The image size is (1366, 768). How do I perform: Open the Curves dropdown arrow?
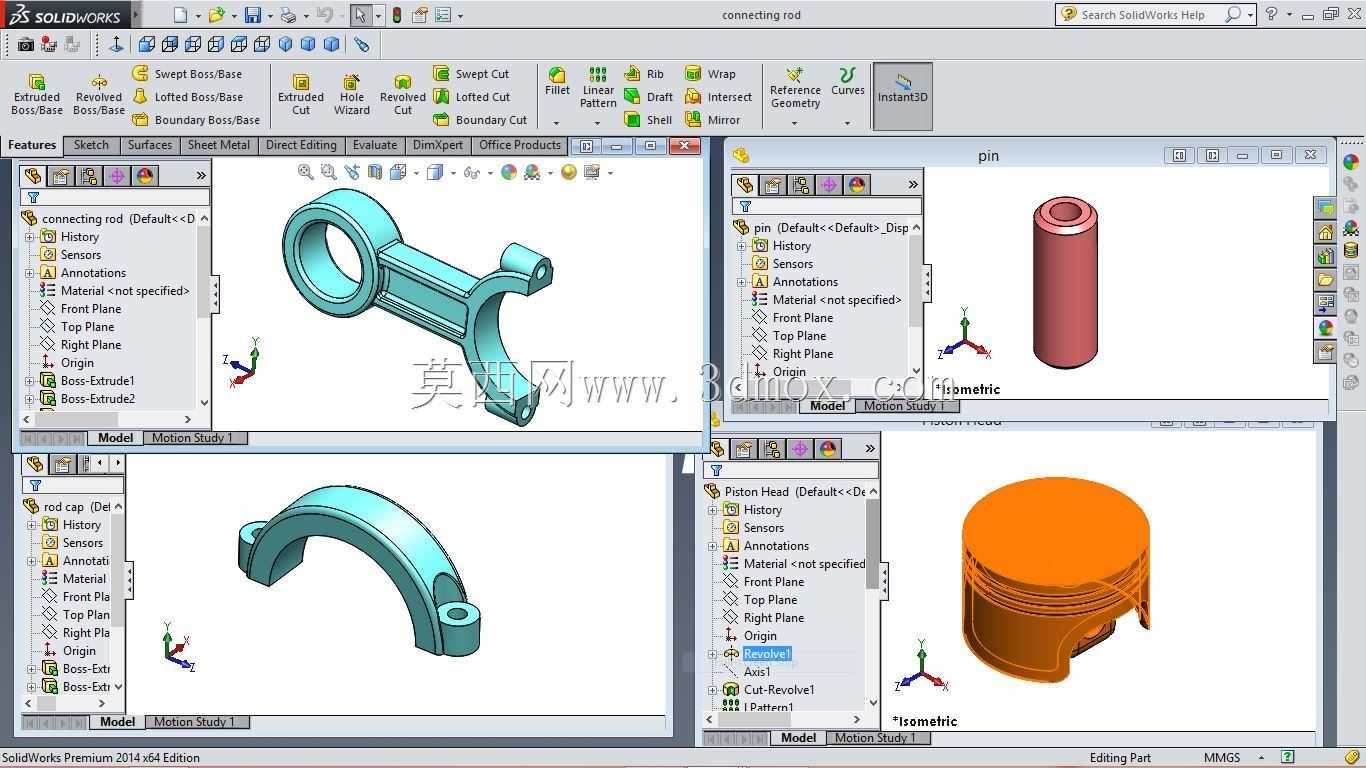[x=847, y=124]
